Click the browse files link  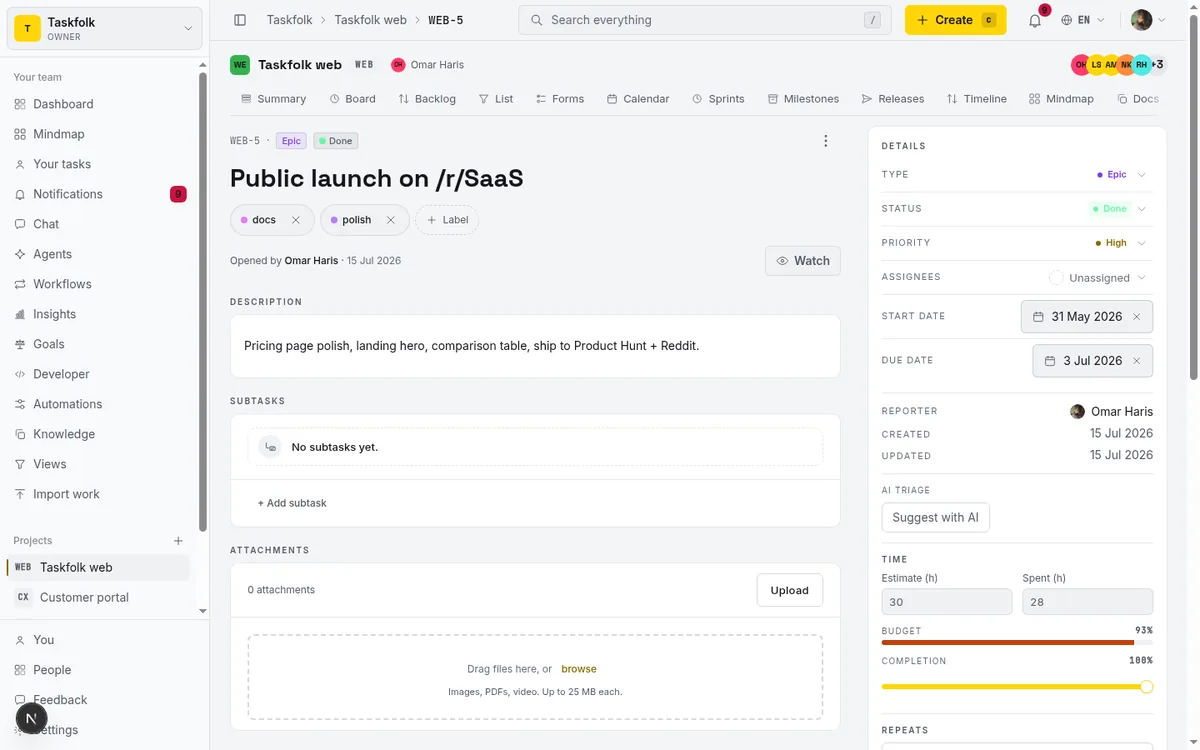(x=579, y=669)
